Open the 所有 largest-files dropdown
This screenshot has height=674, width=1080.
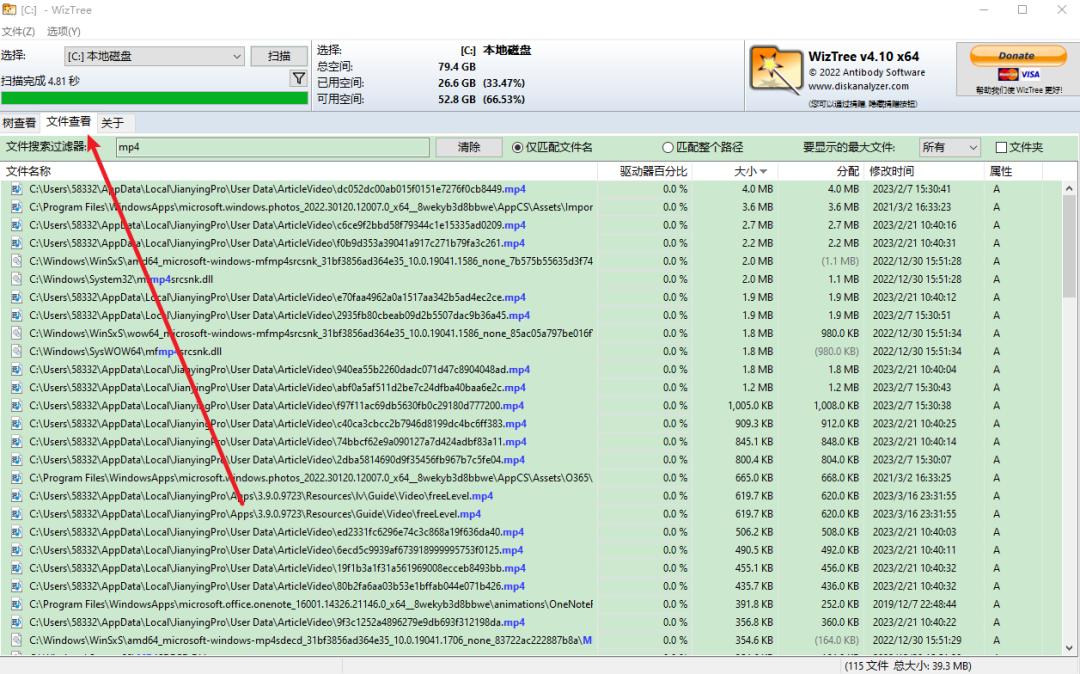(x=949, y=146)
